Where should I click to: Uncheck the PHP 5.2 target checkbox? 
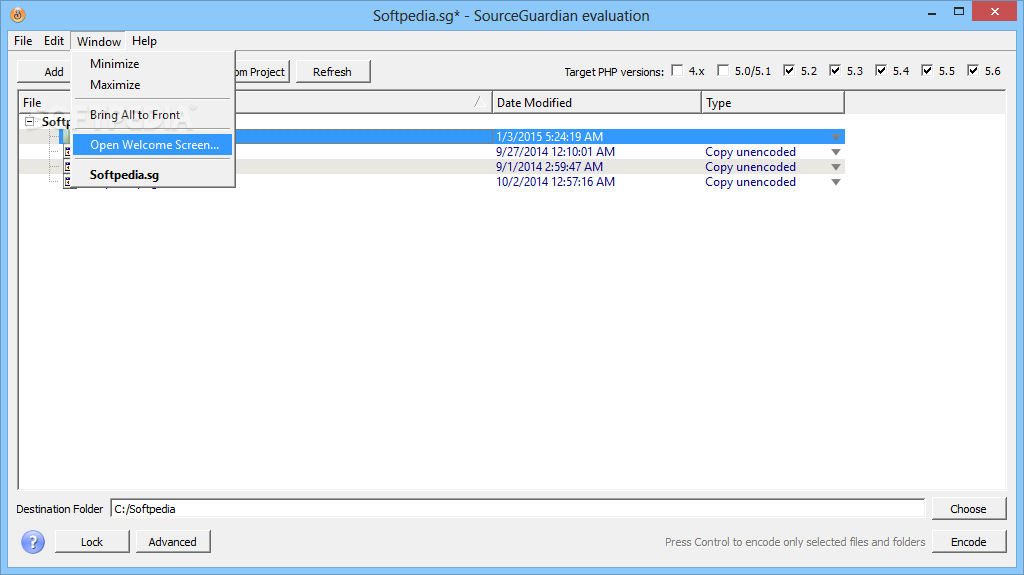[789, 70]
